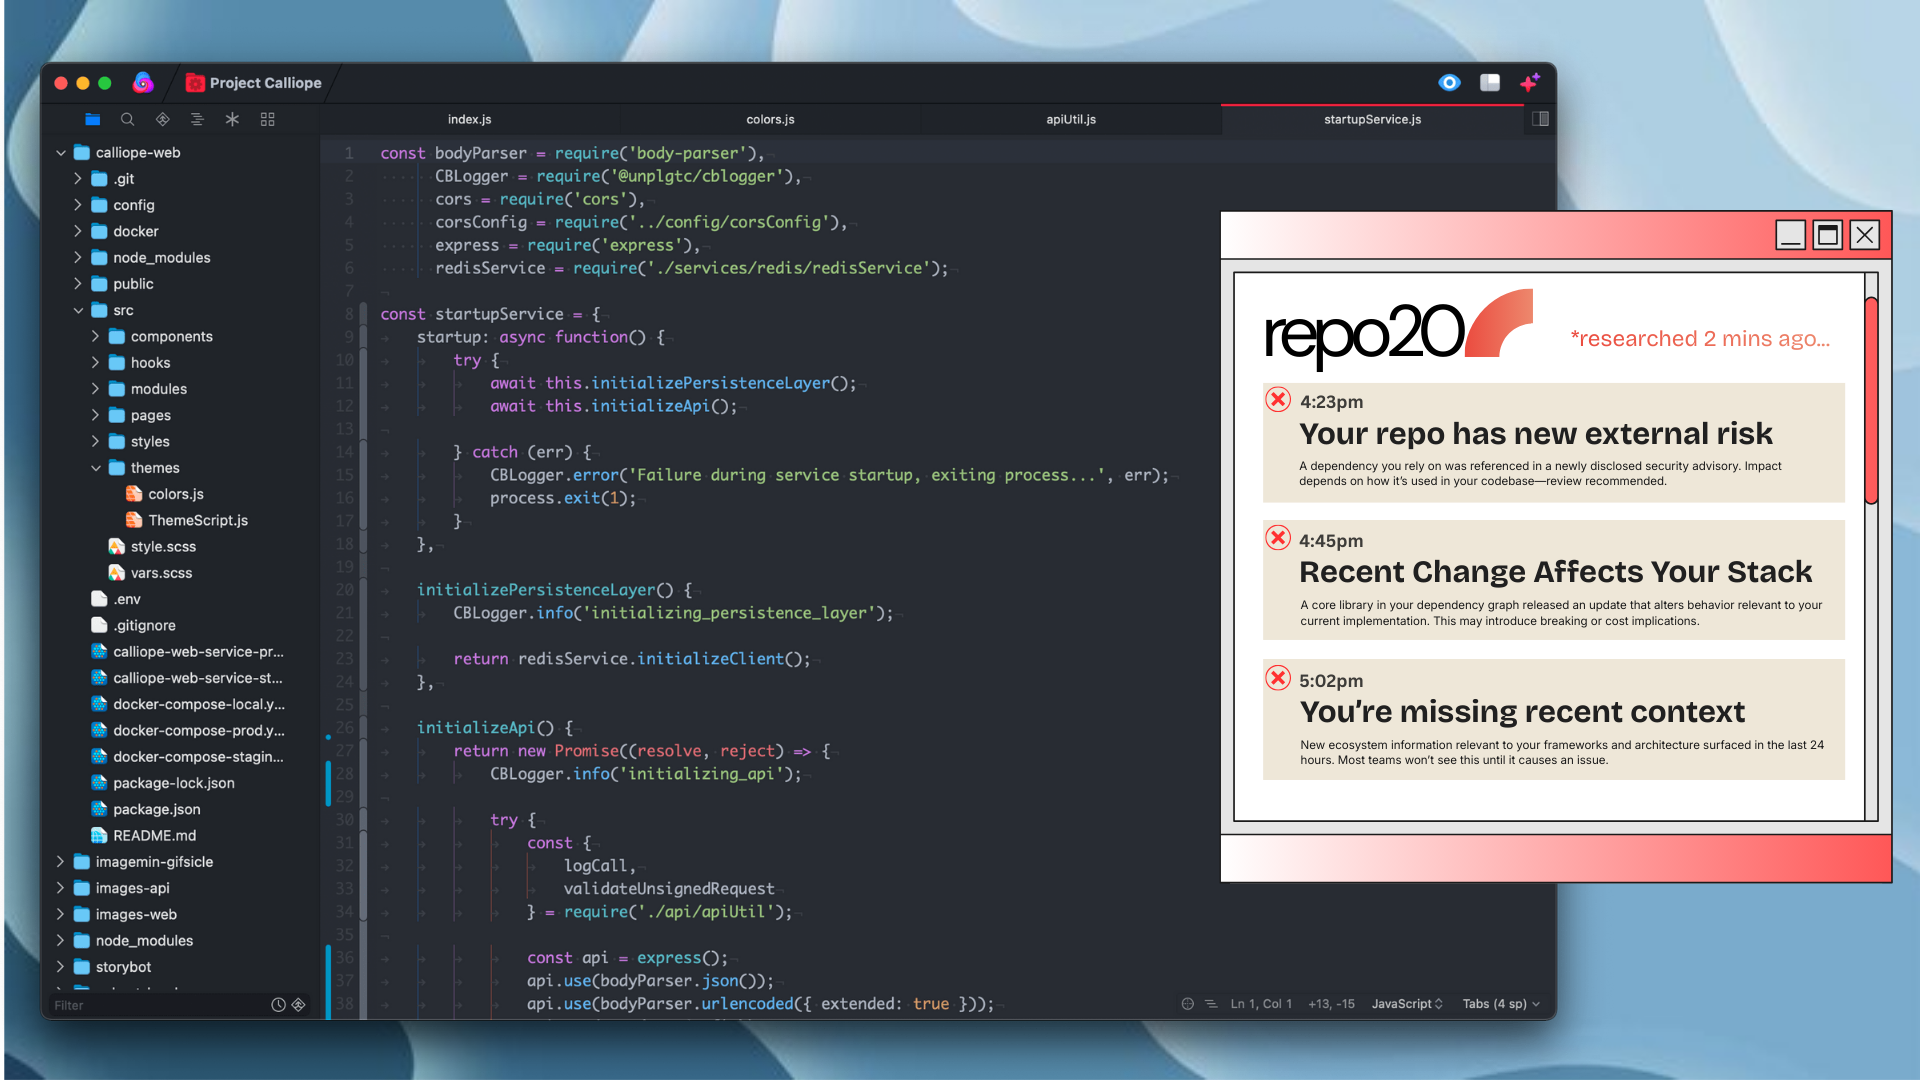Collapse the themes folder
Screen dimensions: 1920x1080
click(x=96, y=467)
